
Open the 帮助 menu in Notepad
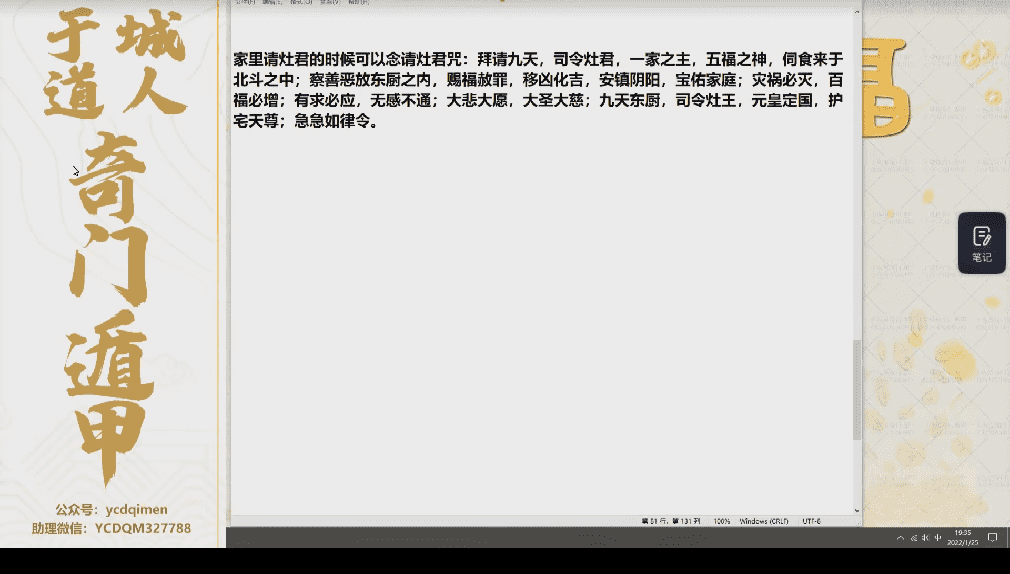[359, 3]
